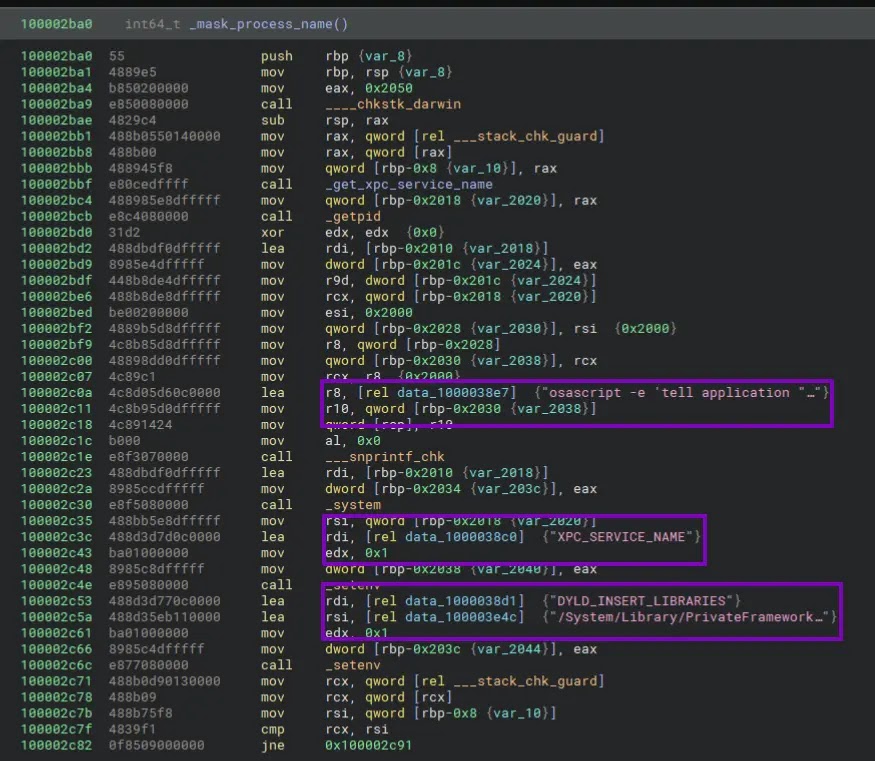Viewport: 875px width, 761px height.
Task: Click address 100002ba1 in the address column
Action: click(x=56, y=72)
